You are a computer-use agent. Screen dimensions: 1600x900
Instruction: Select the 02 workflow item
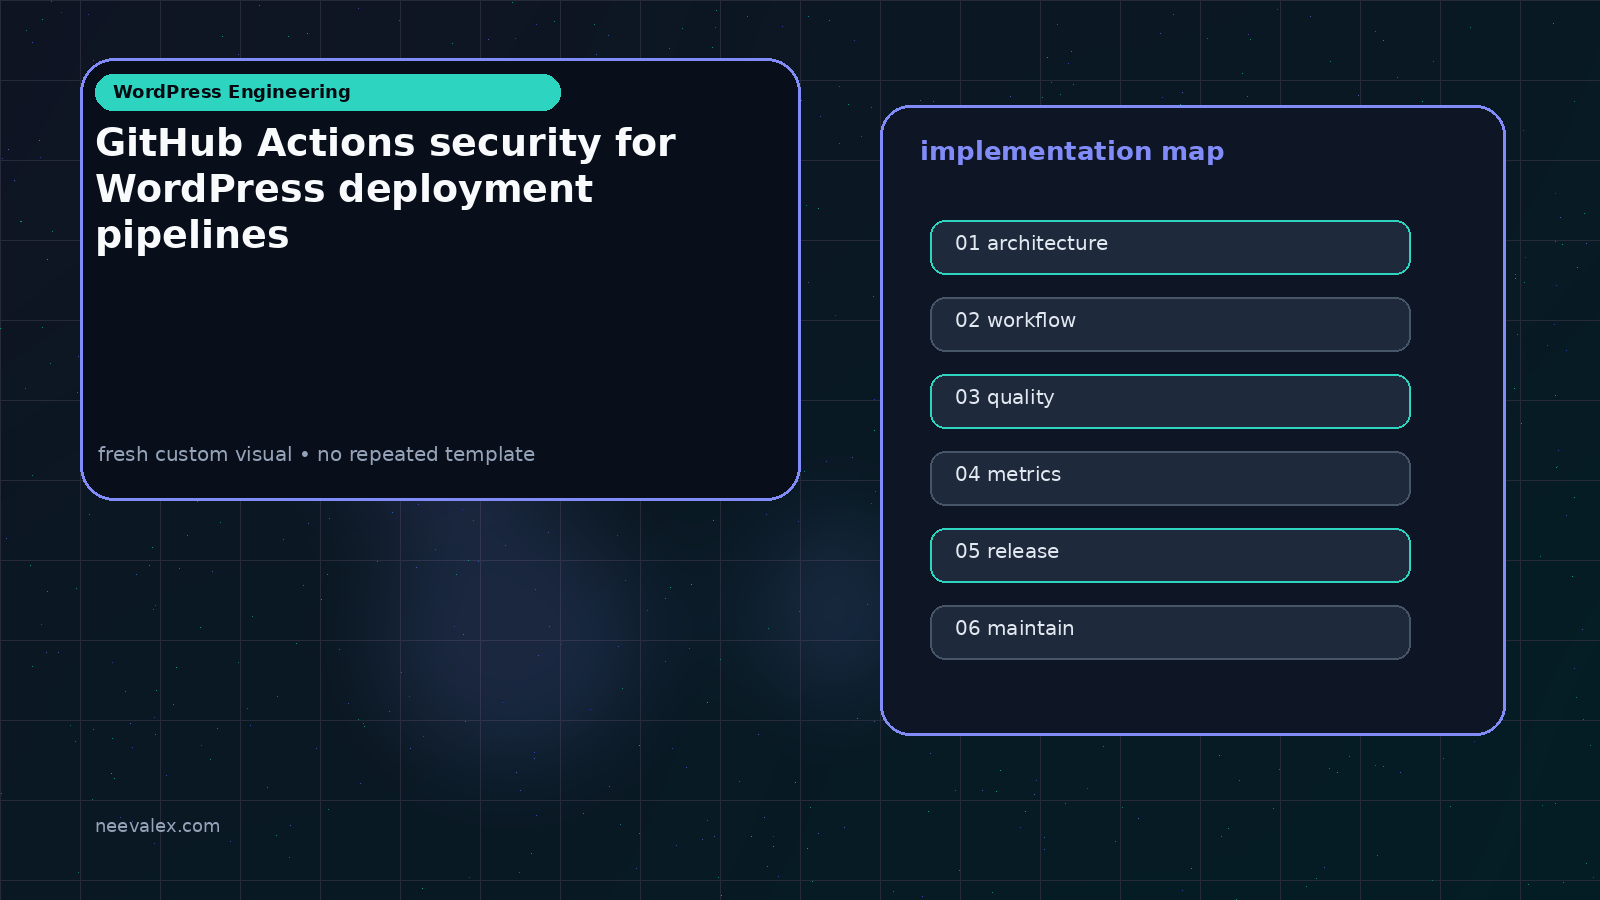coord(1170,324)
